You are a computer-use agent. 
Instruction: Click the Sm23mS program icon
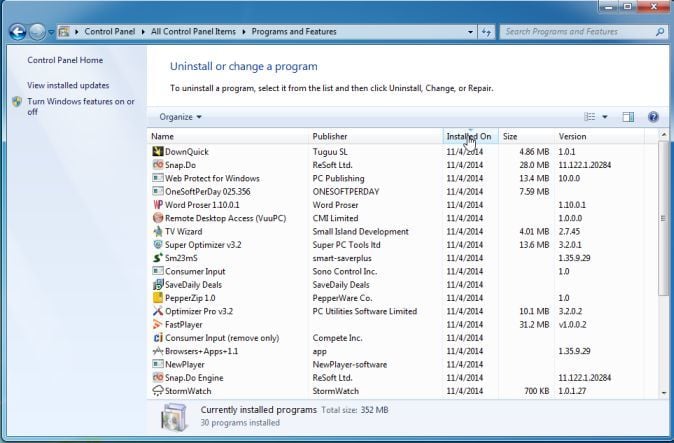coord(158,258)
